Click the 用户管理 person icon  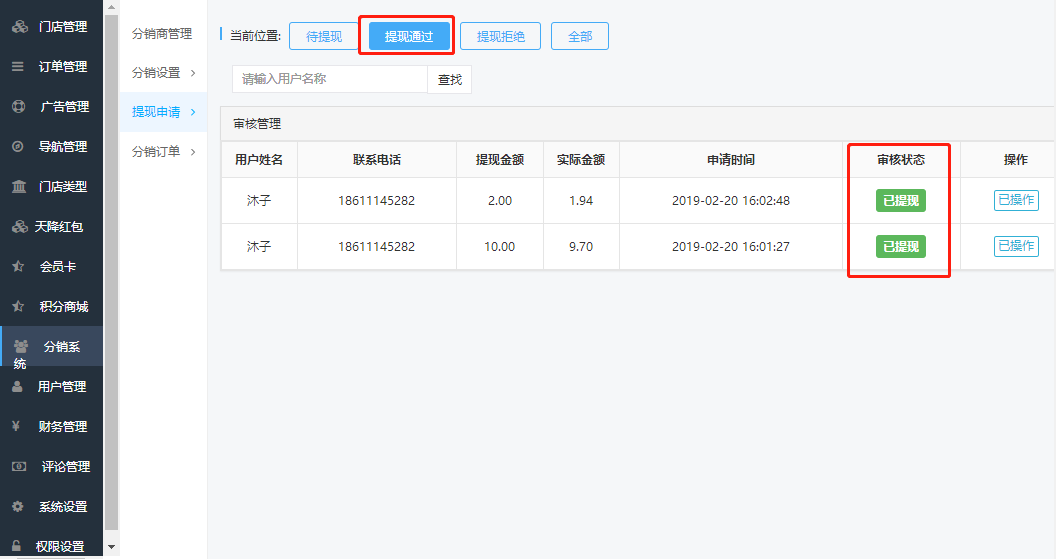[18, 386]
